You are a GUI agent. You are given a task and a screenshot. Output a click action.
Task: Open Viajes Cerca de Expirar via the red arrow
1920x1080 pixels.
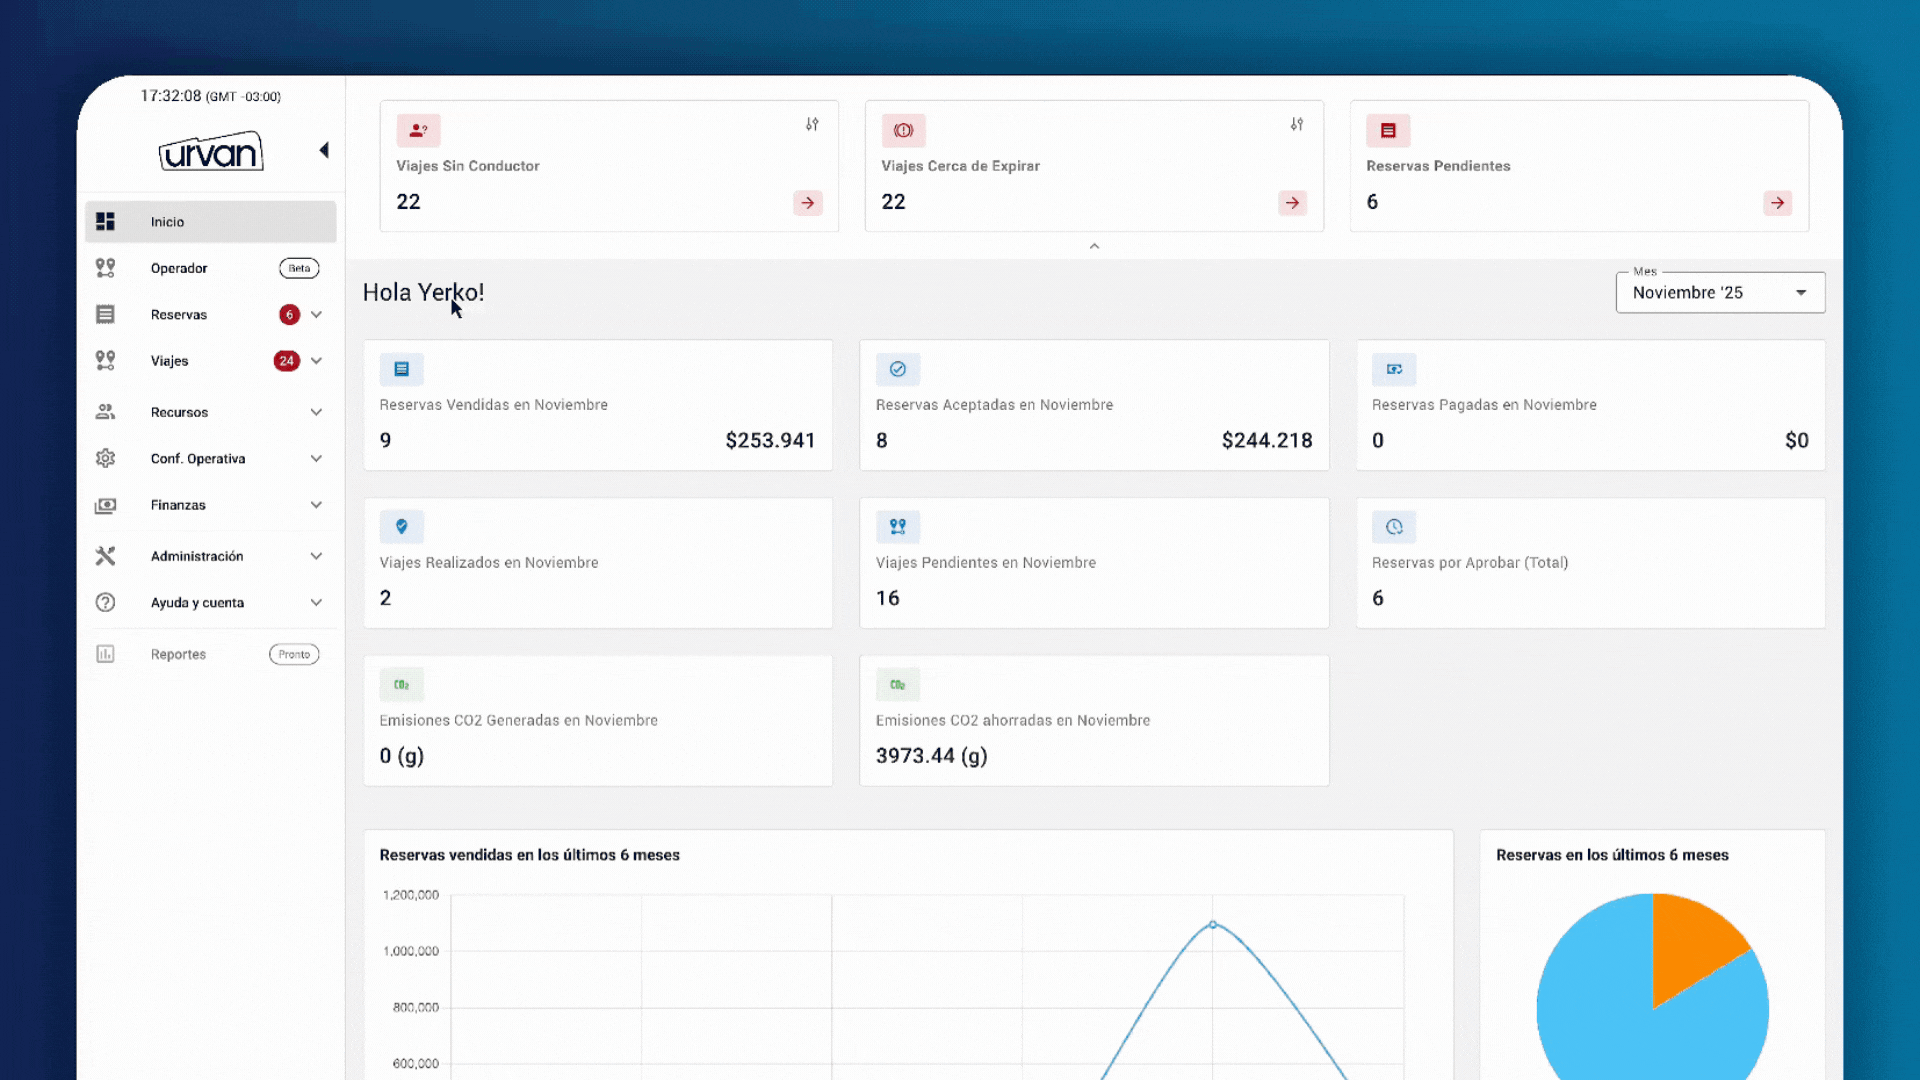[1292, 203]
